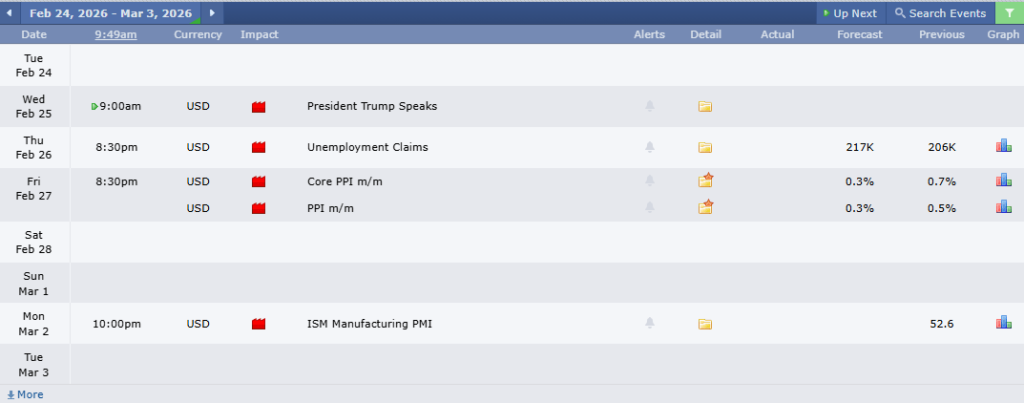Open graph for PPI m/m
Screen dimensions: 1024x403
(1003, 207)
